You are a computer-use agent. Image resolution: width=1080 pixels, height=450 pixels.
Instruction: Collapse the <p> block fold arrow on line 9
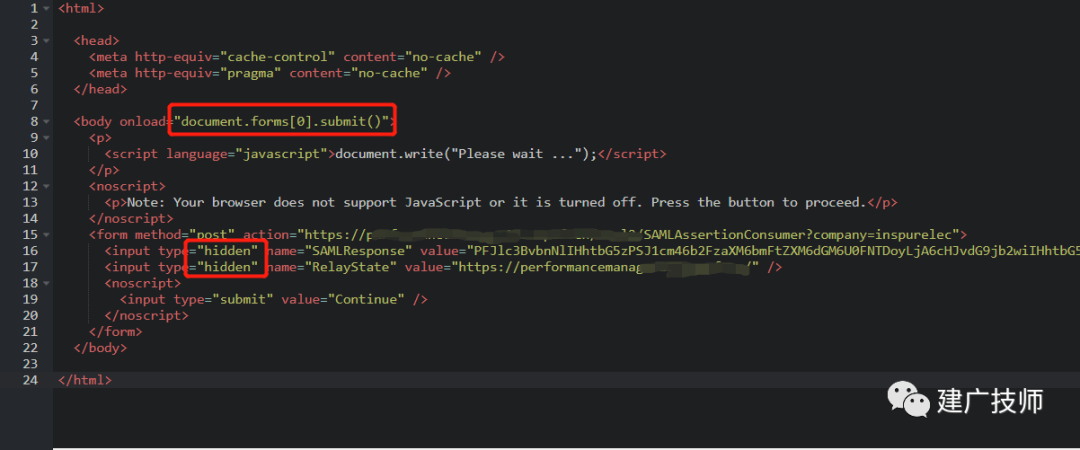coord(45,138)
